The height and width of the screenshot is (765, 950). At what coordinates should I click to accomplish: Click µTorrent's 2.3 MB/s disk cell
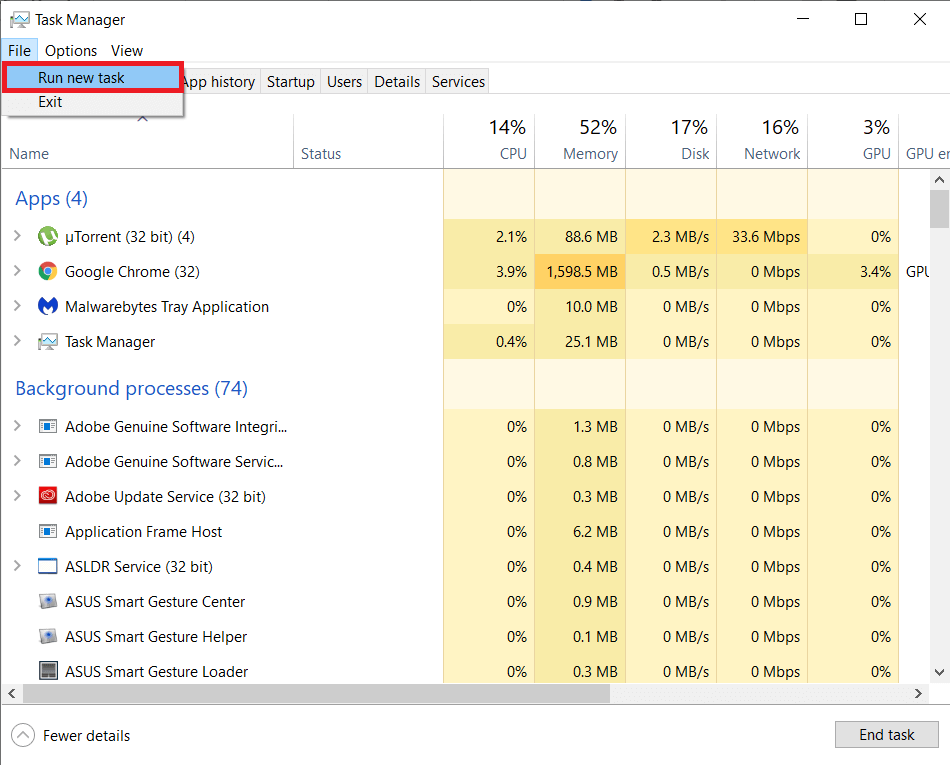(x=671, y=236)
